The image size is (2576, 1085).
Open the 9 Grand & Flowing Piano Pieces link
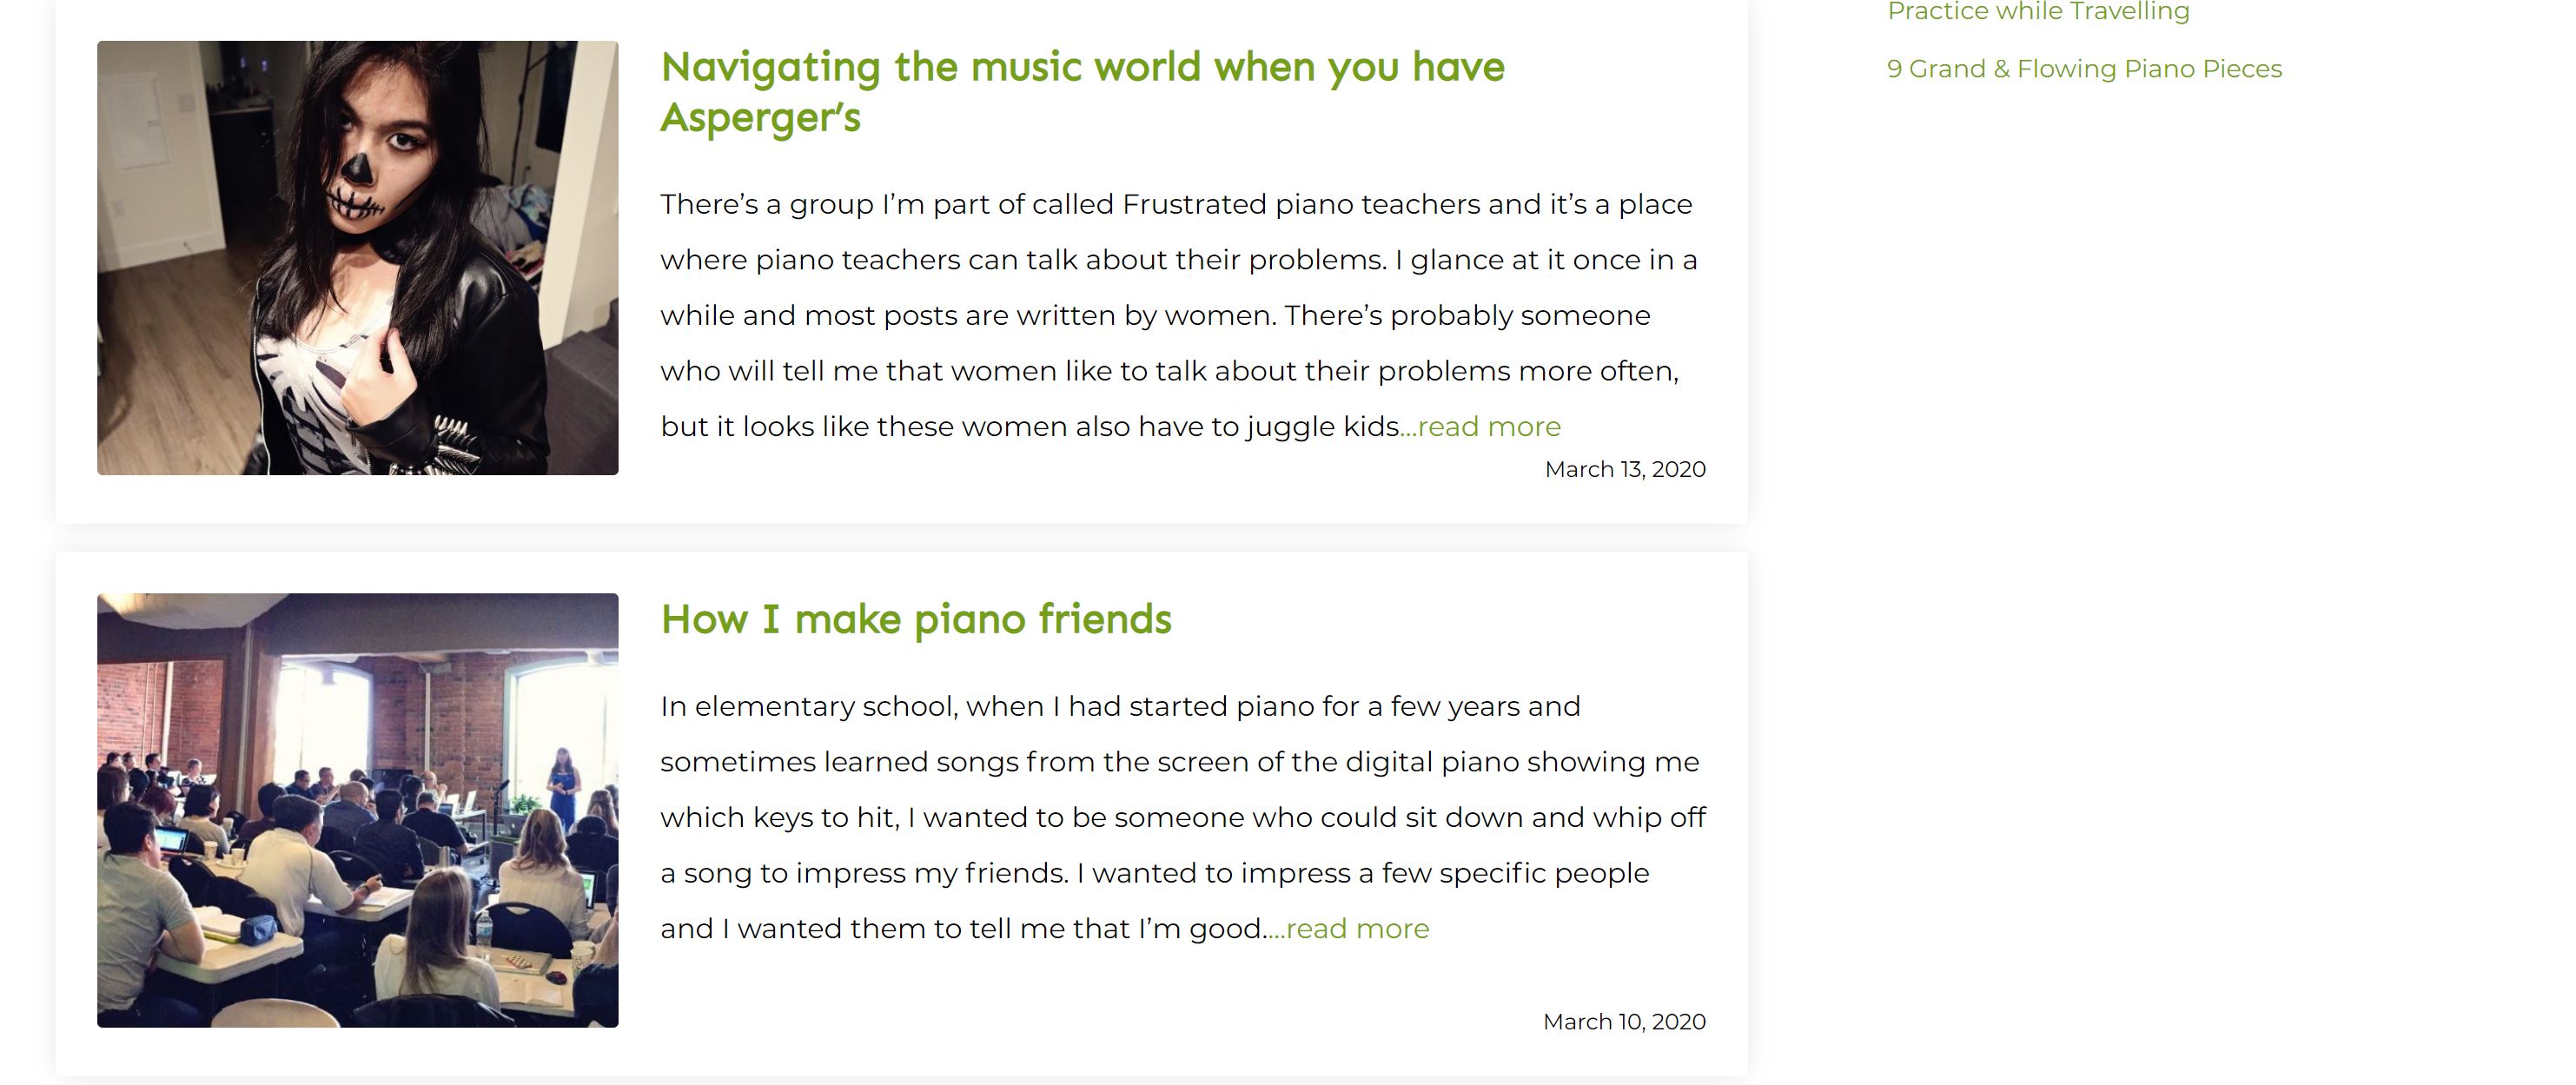click(x=2083, y=69)
